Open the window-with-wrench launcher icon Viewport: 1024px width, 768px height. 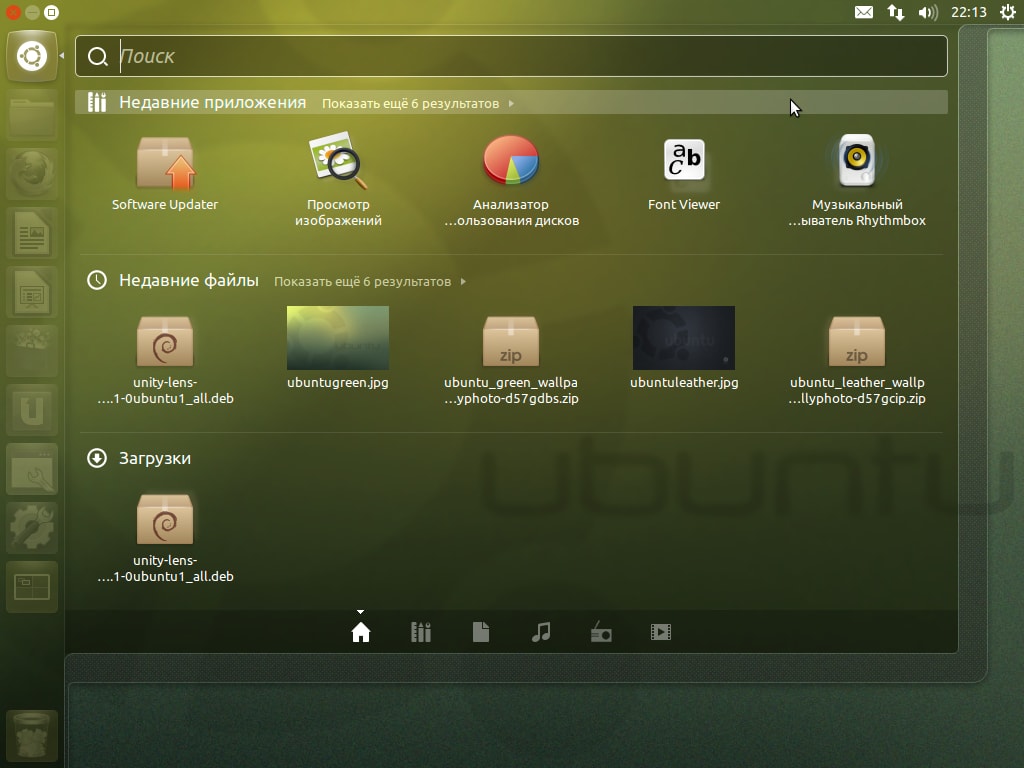[x=32, y=469]
